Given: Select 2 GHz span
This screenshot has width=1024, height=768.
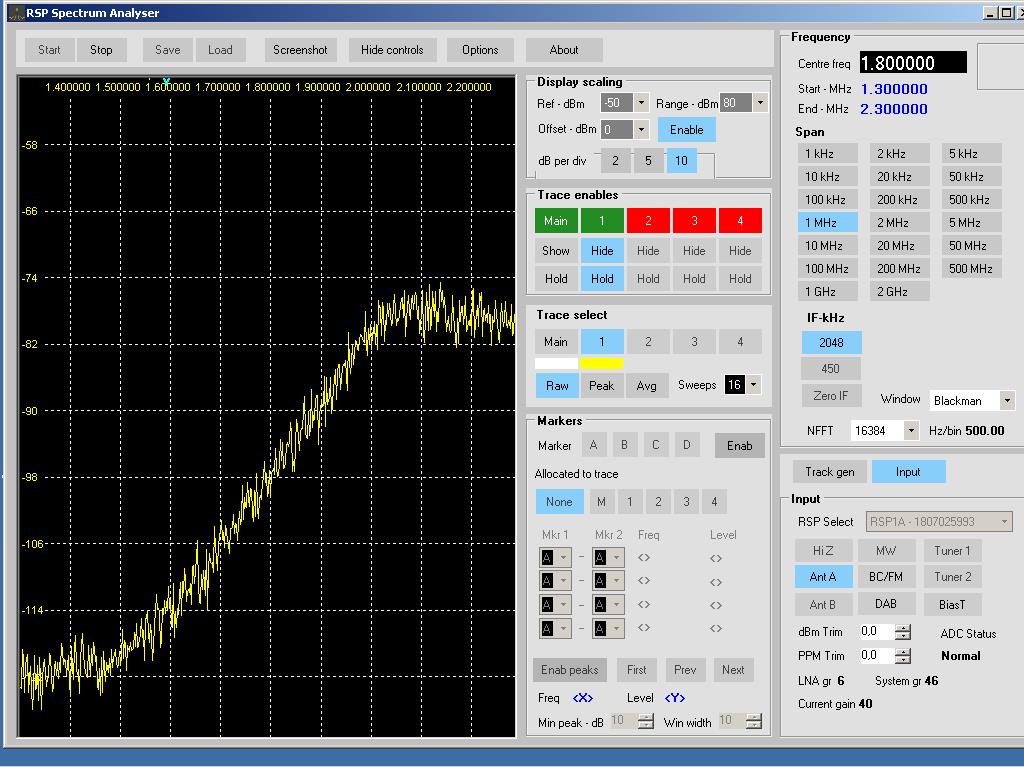Looking at the screenshot, I should coord(899,292).
